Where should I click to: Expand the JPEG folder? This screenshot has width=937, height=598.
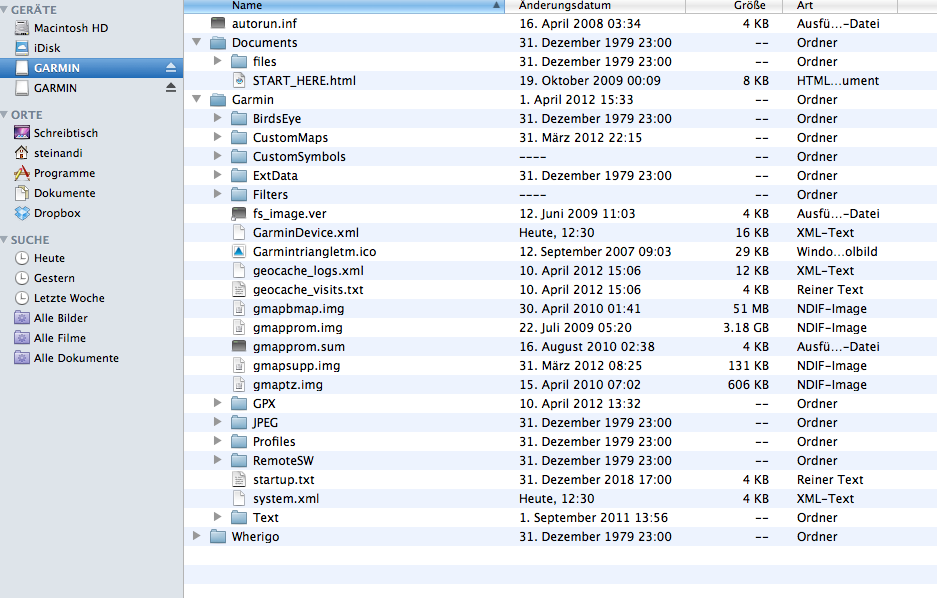click(218, 422)
